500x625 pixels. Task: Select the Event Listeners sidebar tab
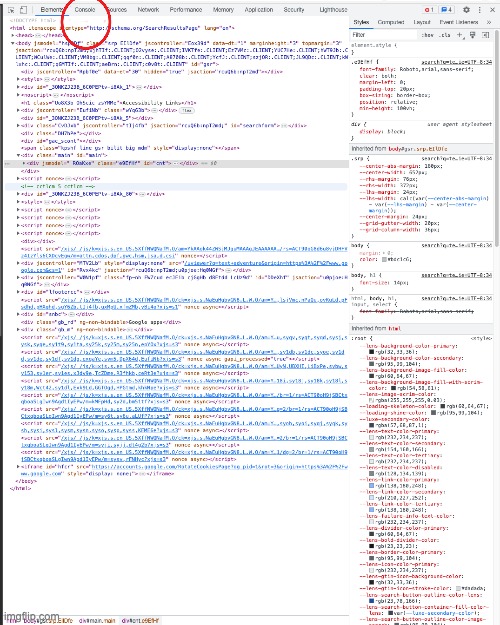pos(459,22)
